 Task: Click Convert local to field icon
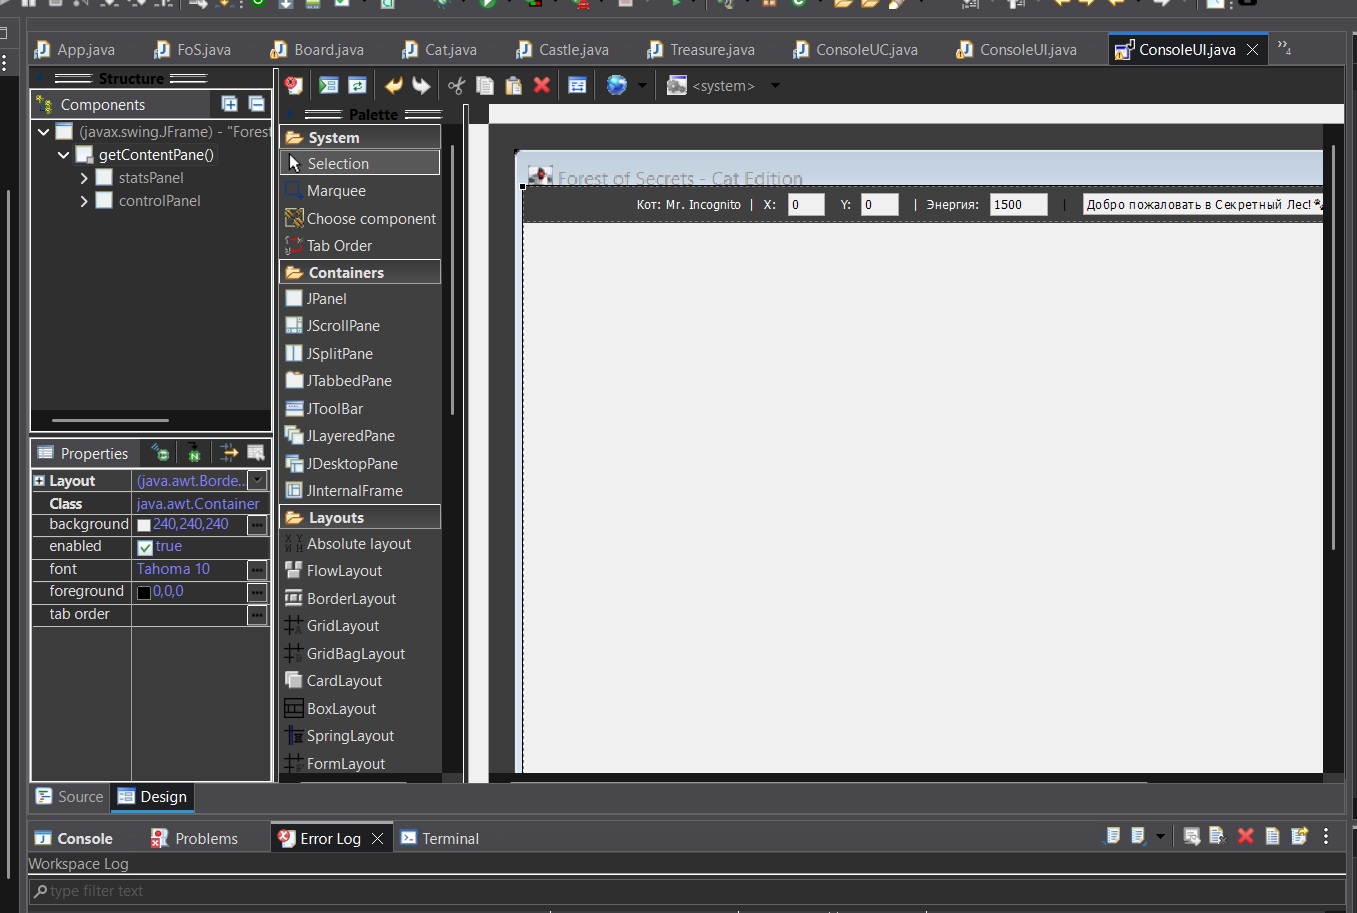[194, 453]
